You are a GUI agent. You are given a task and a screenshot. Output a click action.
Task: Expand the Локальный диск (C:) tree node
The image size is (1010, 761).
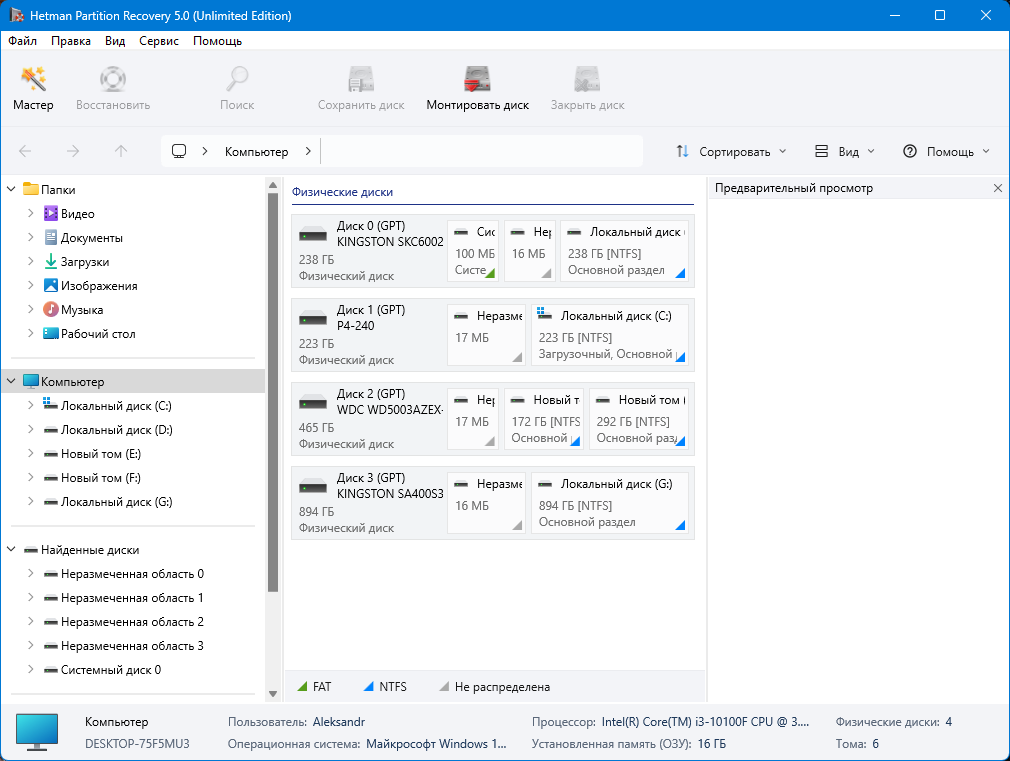click(31, 406)
